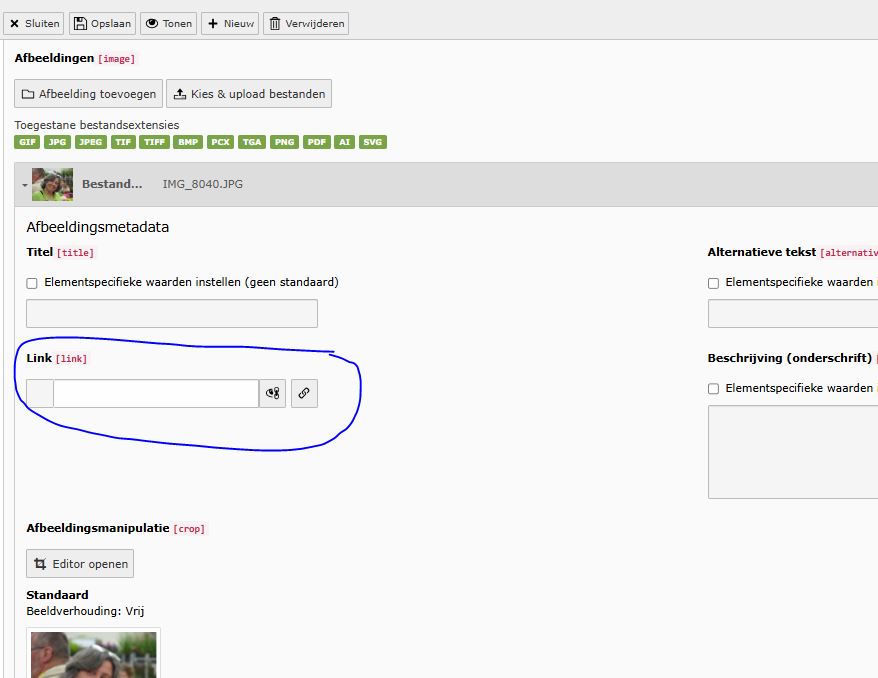Screen dimensions: 878x678
Task: Collapse the IMG_8040.JPG file entry arrow
Action: [x=24, y=185]
